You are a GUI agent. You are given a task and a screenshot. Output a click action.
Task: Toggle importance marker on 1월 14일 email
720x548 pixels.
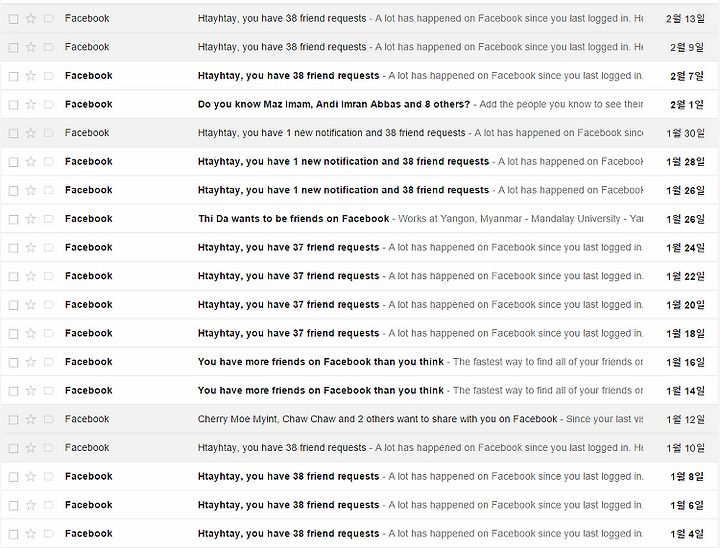pyautogui.click(x=48, y=390)
